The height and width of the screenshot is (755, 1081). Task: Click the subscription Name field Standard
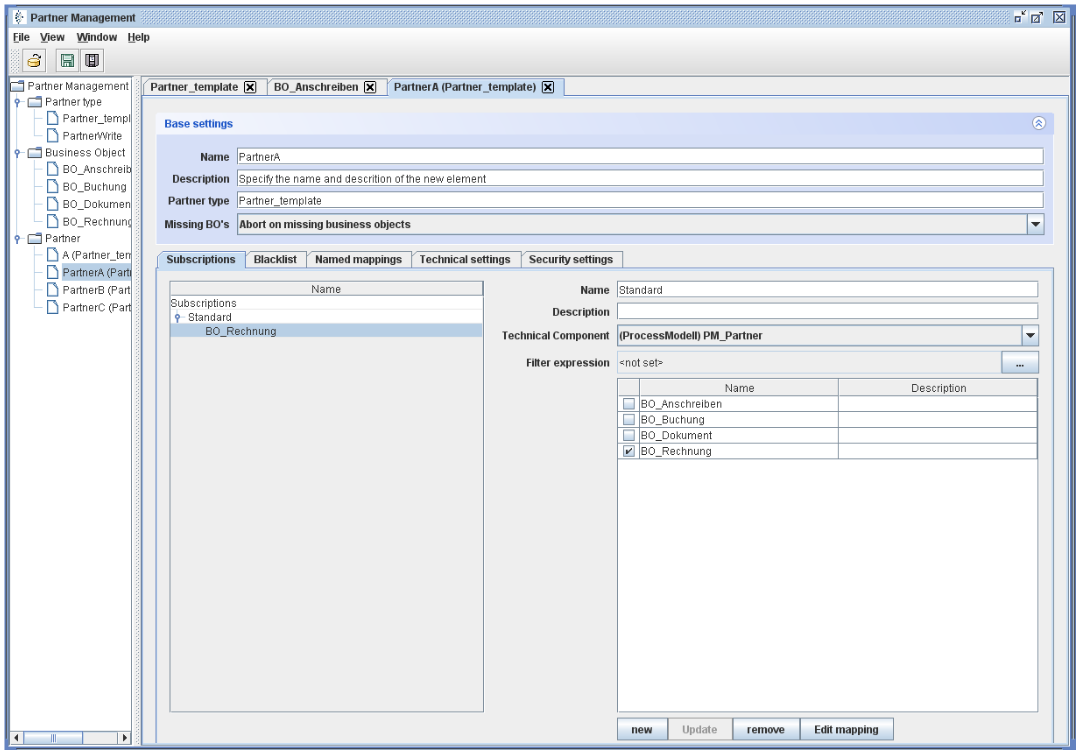827,290
